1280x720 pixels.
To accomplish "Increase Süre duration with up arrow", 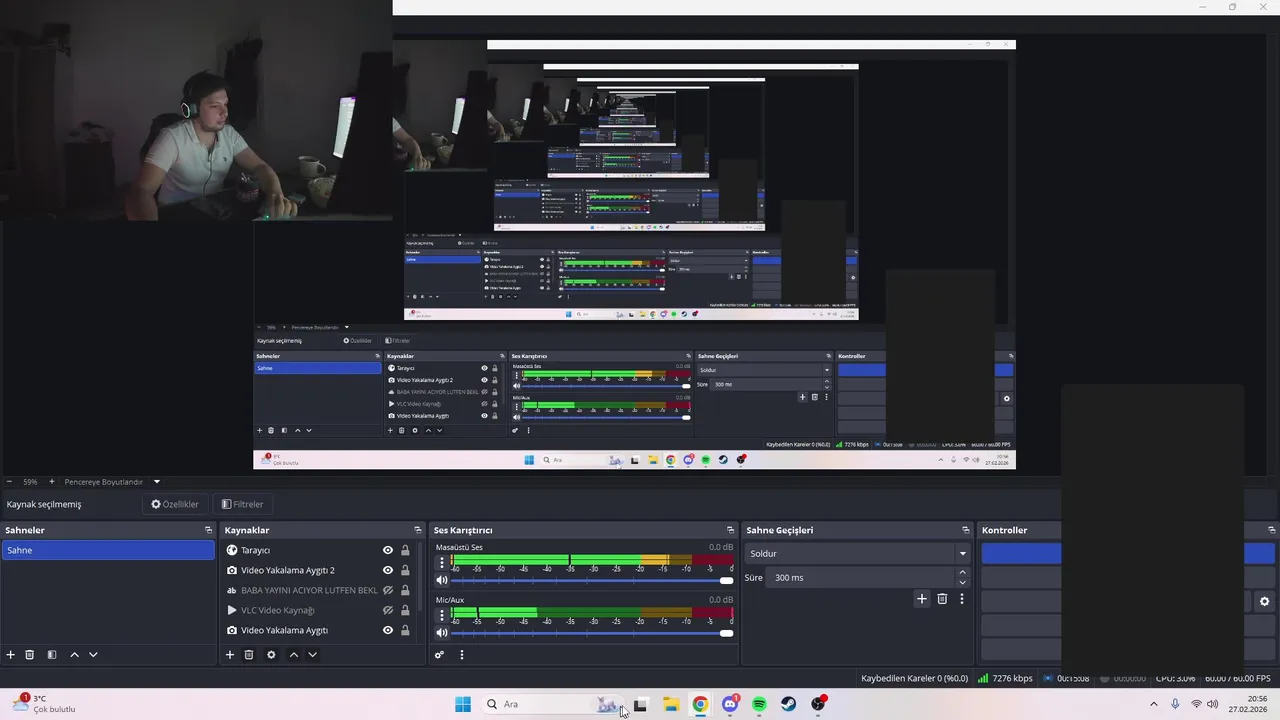I will tap(963, 573).
